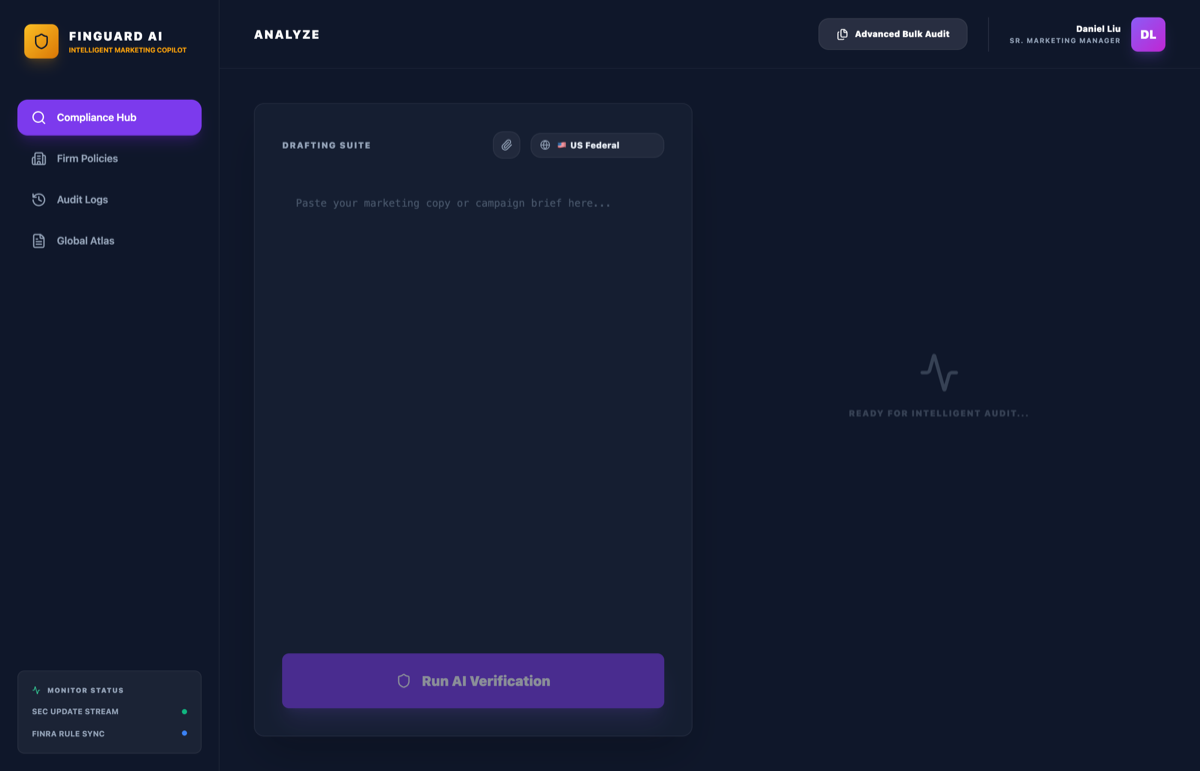Click the Run AI Verification button
Screen dimensions: 1200x771
[x=473, y=681]
